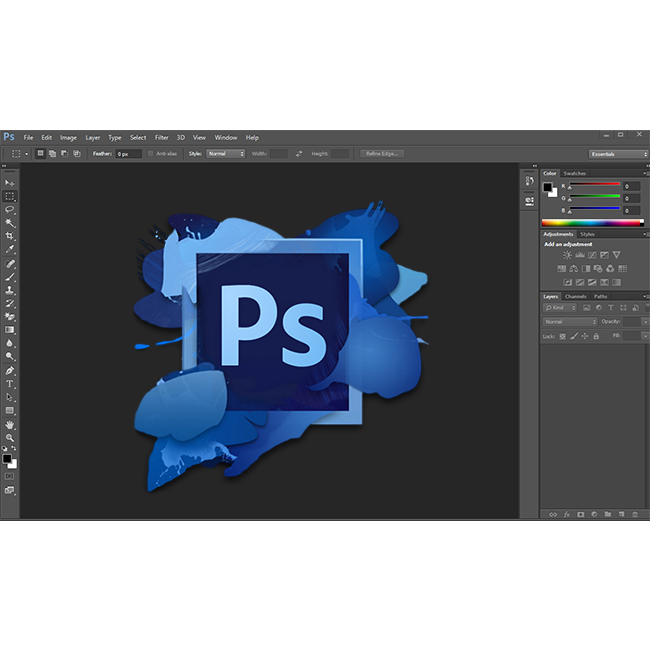Toggle the lock all padlock icon
The height and width of the screenshot is (650, 650).
tap(597, 336)
